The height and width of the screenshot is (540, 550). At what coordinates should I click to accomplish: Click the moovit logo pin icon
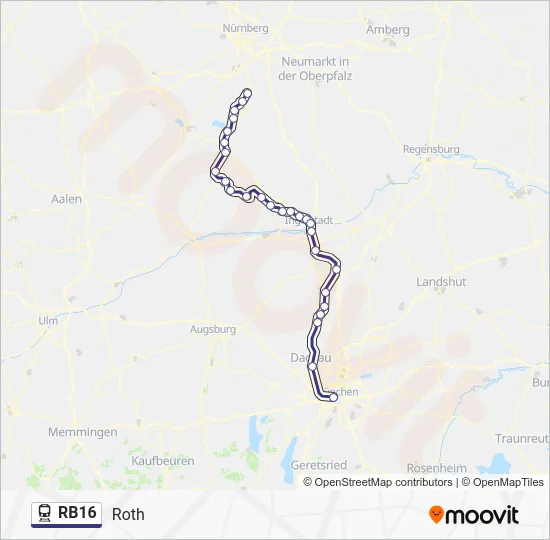[x=436, y=514]
